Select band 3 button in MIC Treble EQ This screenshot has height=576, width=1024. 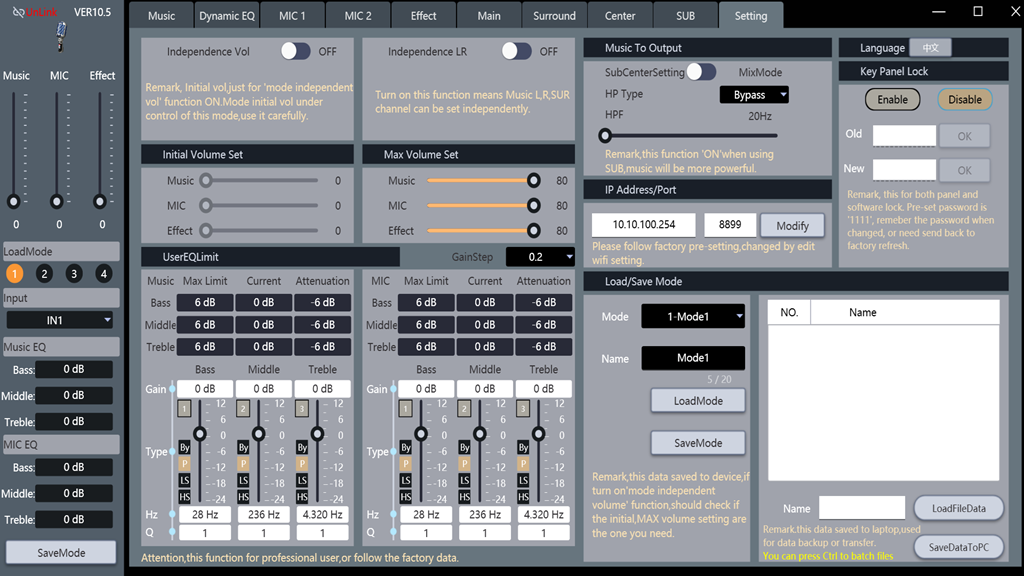(x=523, y=409)
